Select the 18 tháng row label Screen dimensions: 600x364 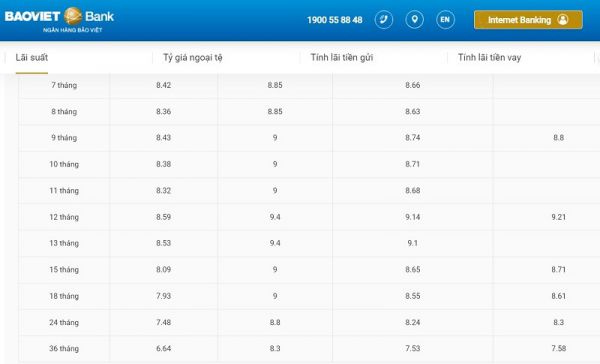click(x=64, y=296)
